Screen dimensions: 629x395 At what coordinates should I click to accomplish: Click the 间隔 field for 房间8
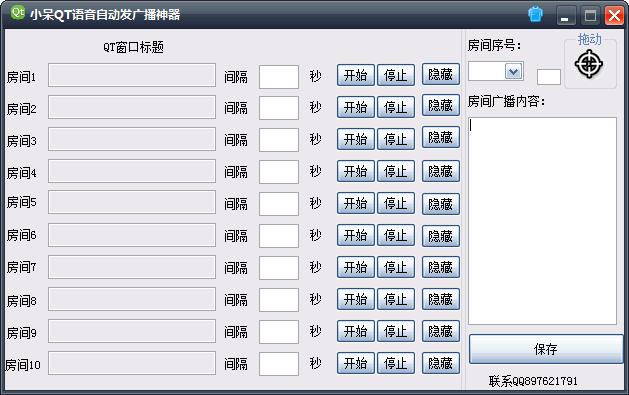coord(279,300)
